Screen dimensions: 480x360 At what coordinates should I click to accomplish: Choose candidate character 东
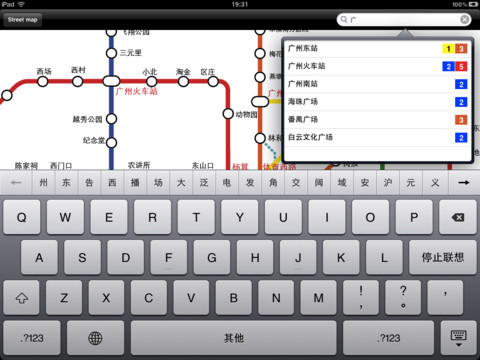(66, 182)
